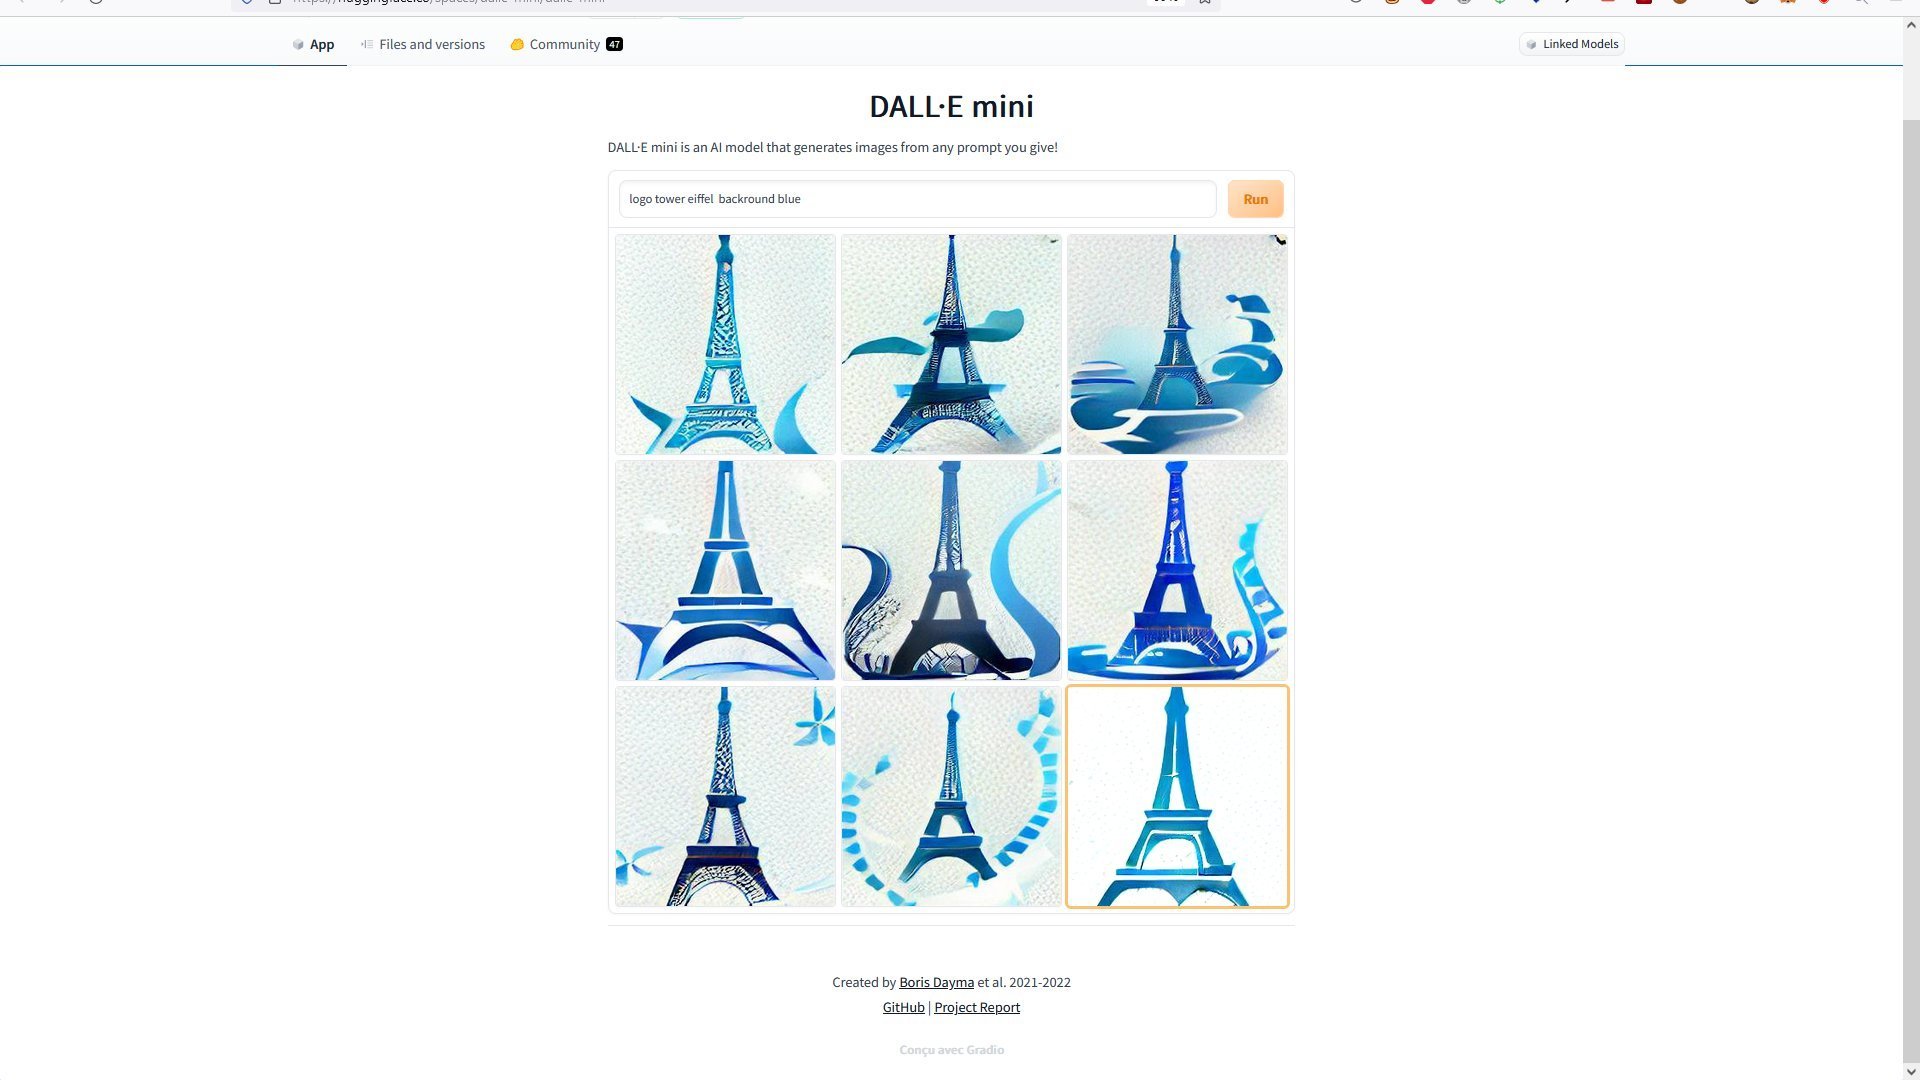Click the cube icon beside Linked Models
1920x1080 pixels.
click(1531, 44)
